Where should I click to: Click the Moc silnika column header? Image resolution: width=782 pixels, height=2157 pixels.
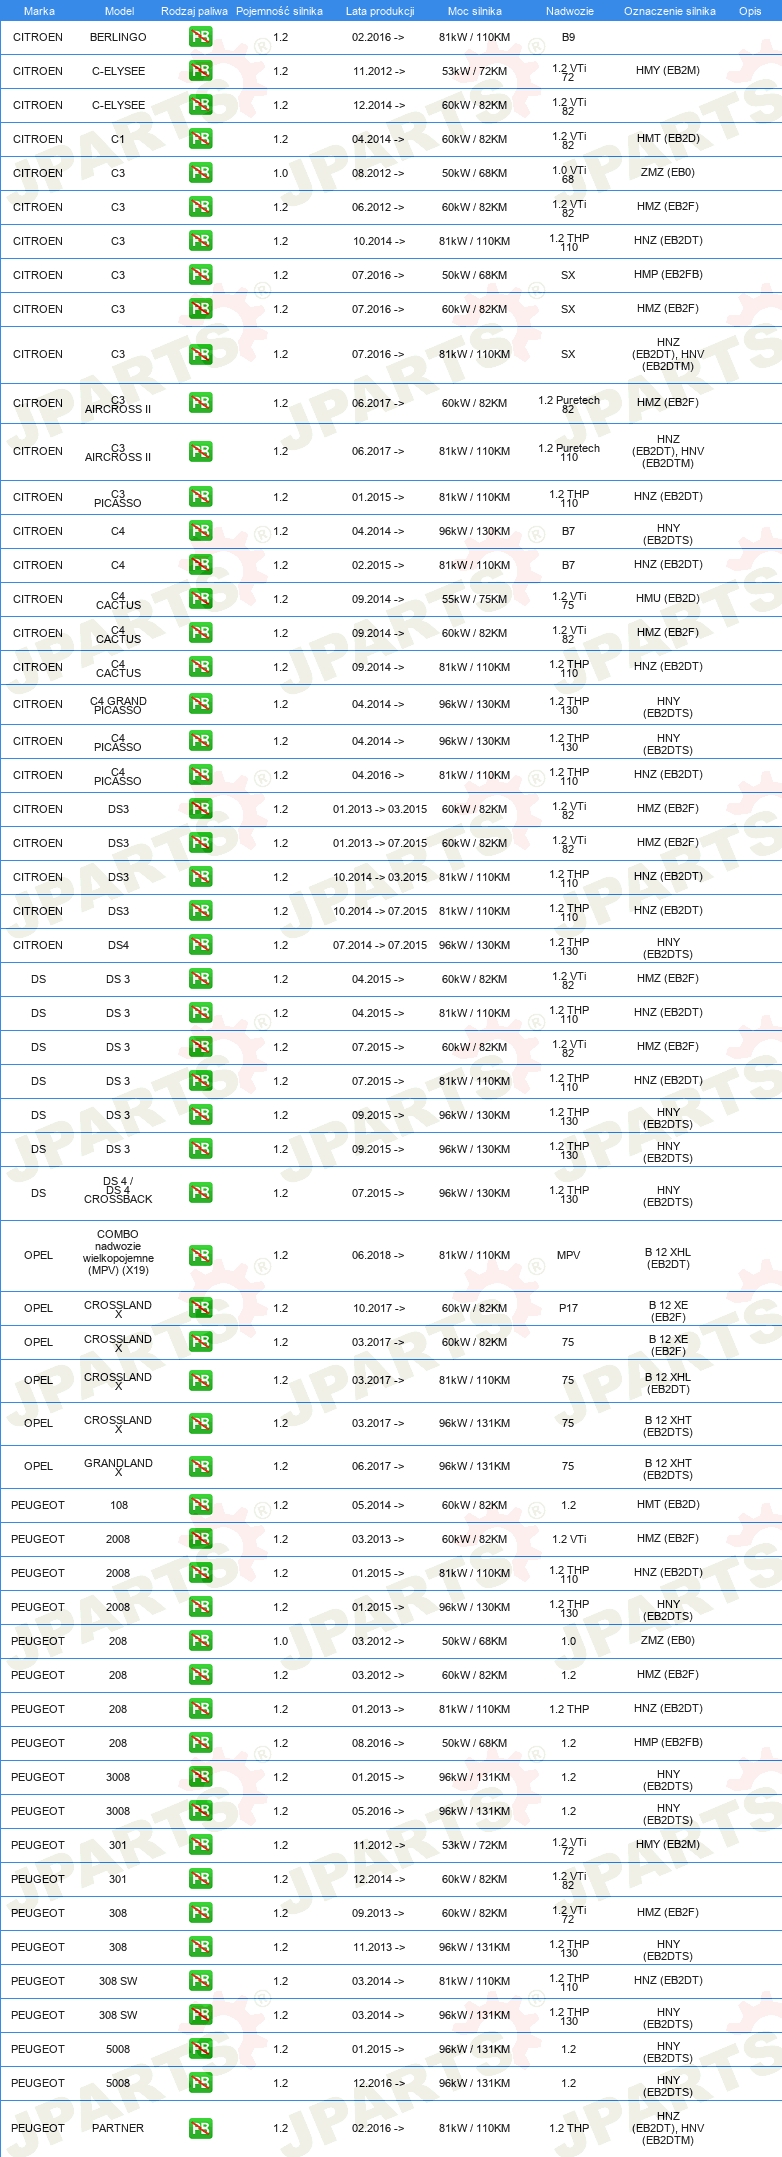pyautogui.click(x=475, y=11)
